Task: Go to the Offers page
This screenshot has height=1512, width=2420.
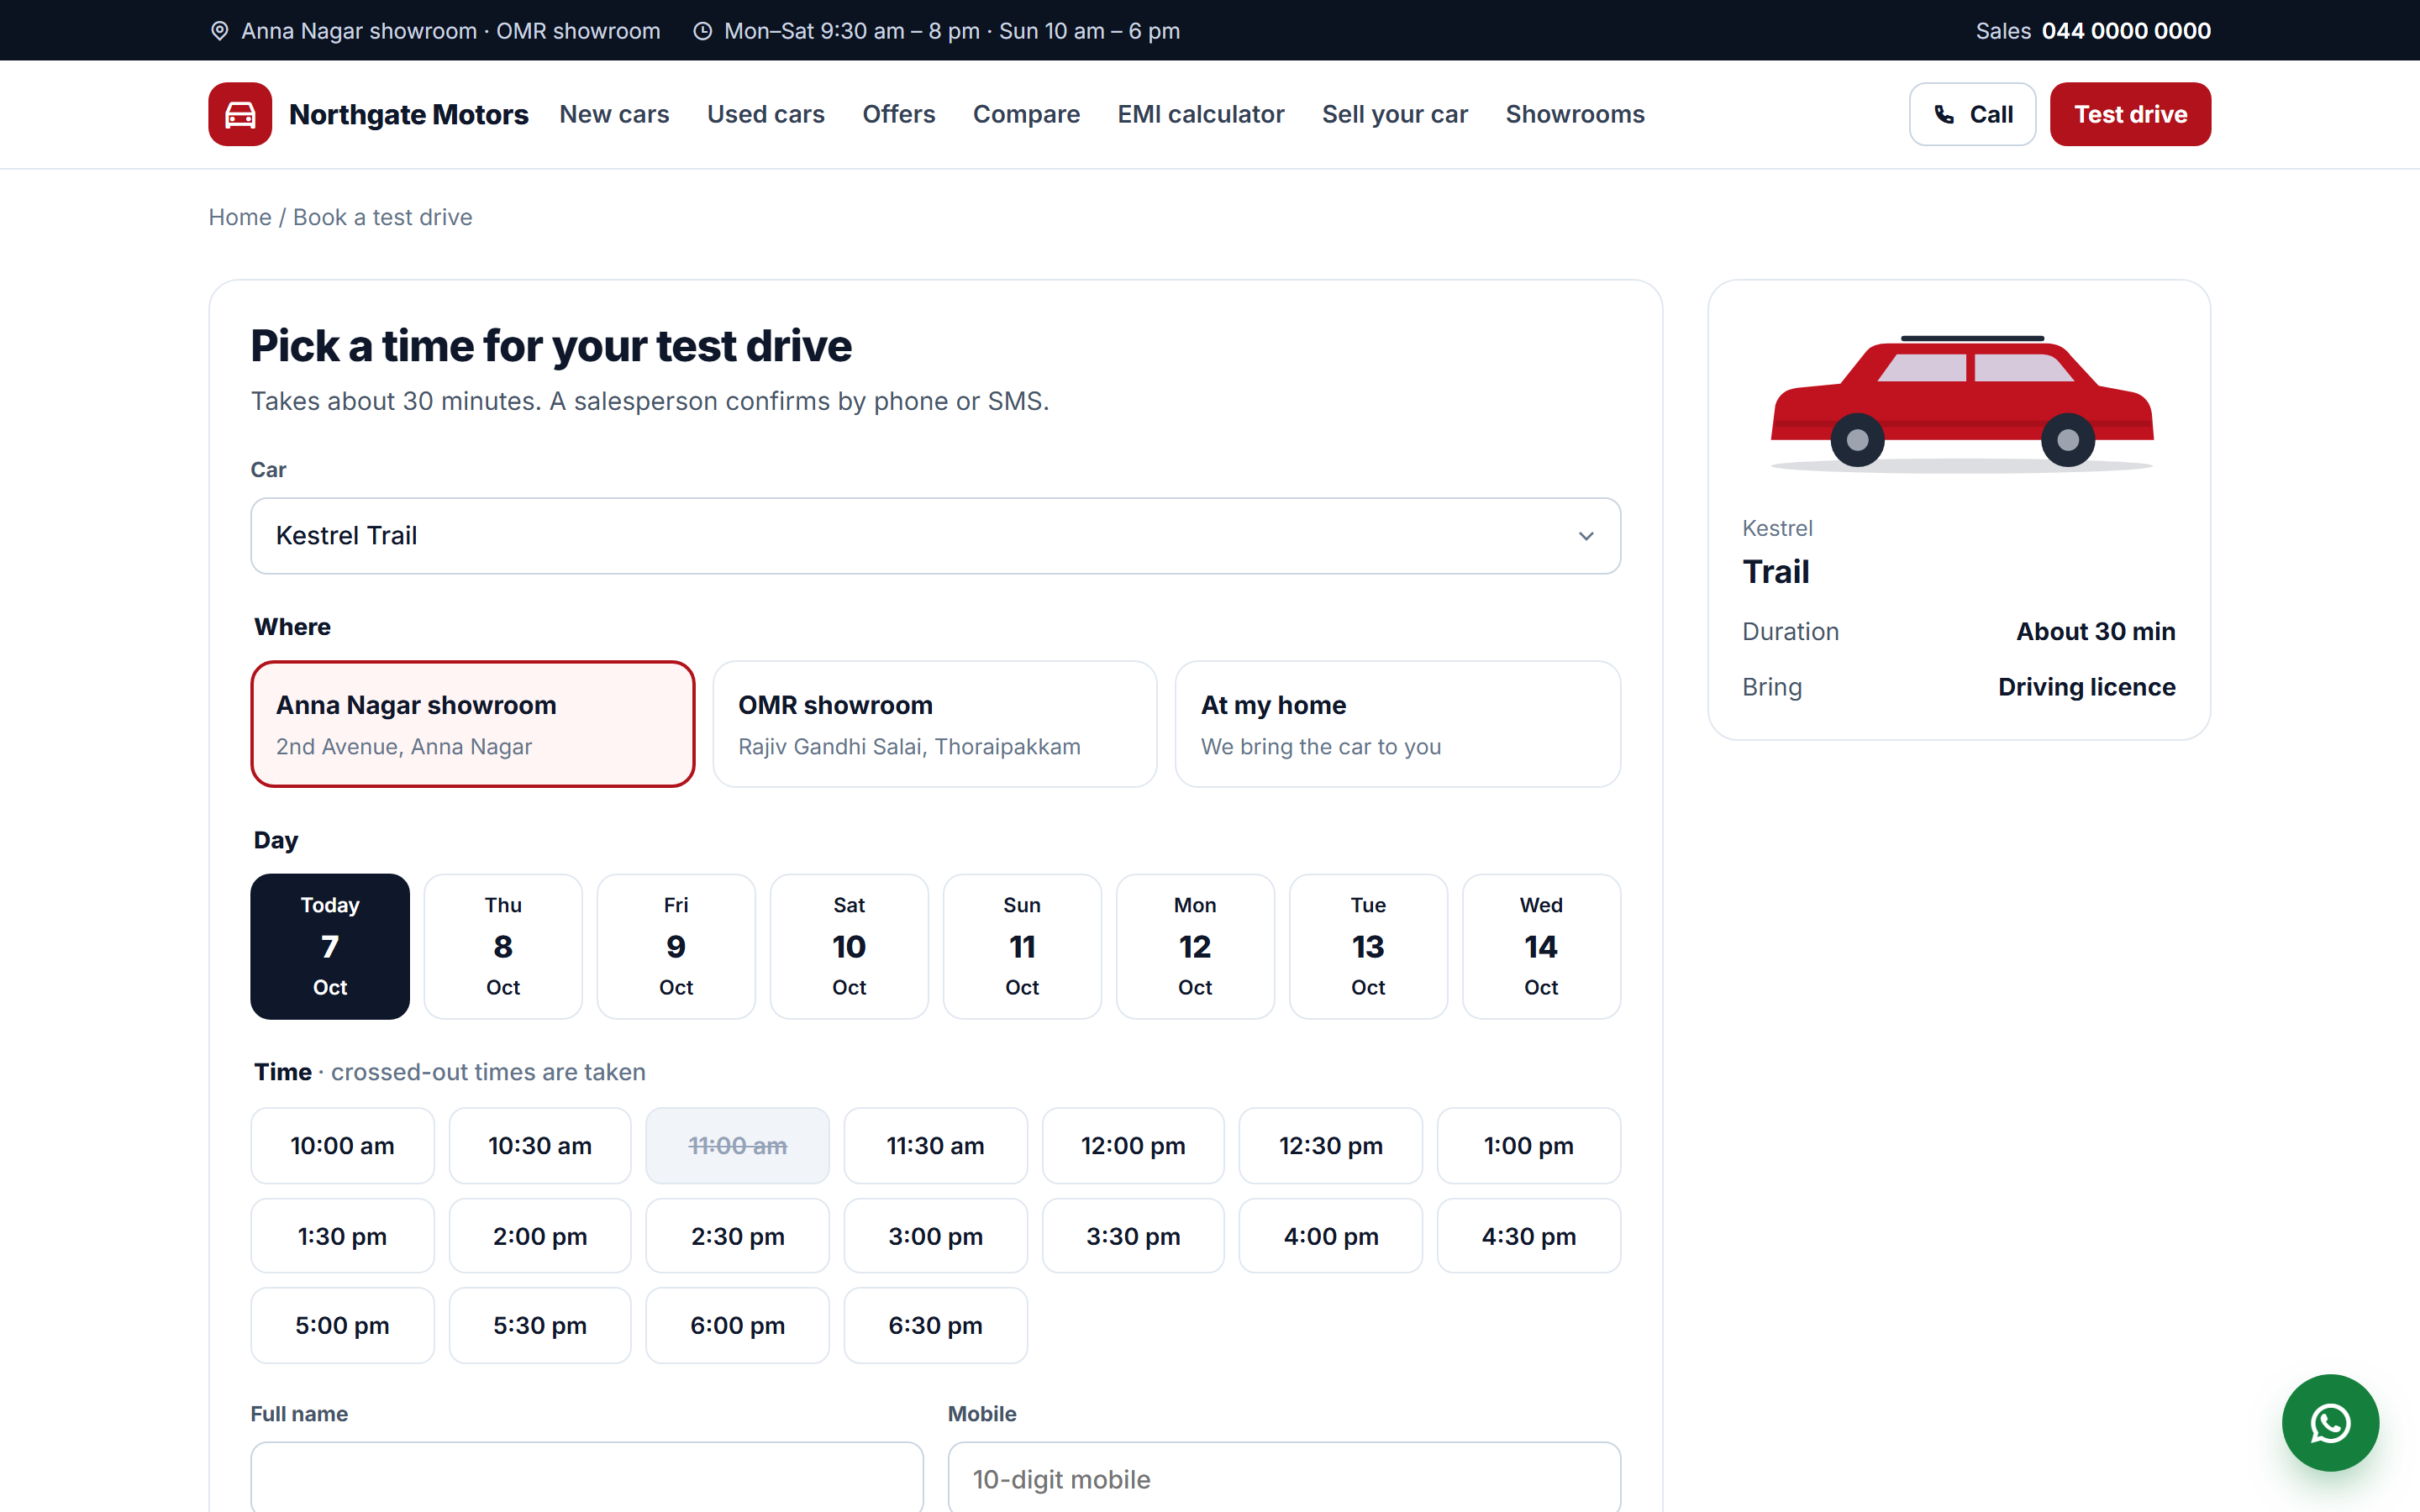Action: [899, 114]
